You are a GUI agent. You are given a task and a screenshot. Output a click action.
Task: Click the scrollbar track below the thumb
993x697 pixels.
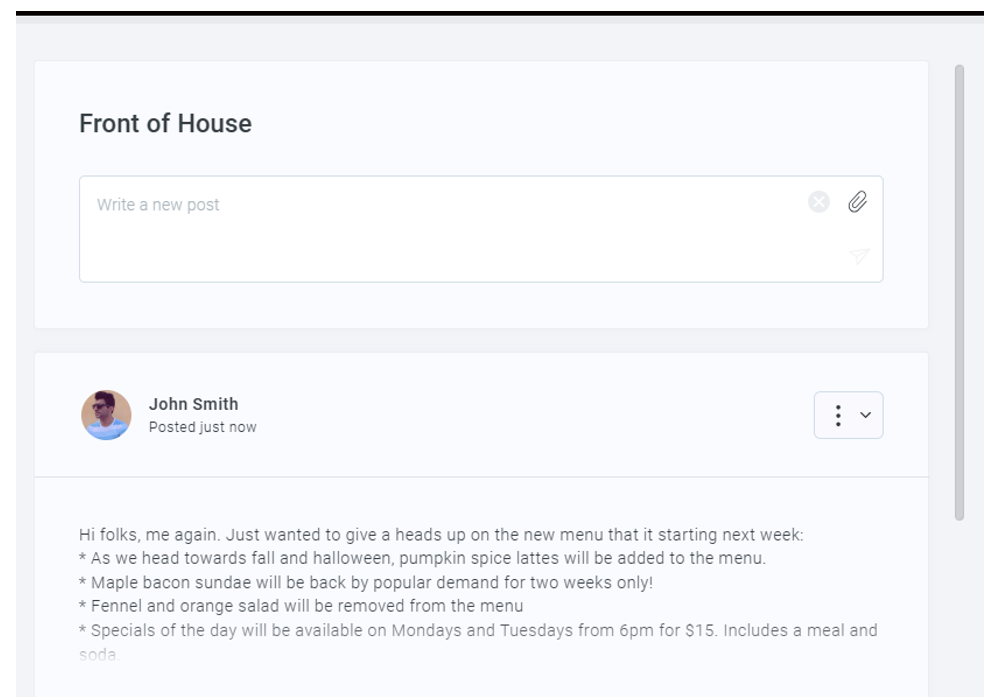click(x=959, y=600)
